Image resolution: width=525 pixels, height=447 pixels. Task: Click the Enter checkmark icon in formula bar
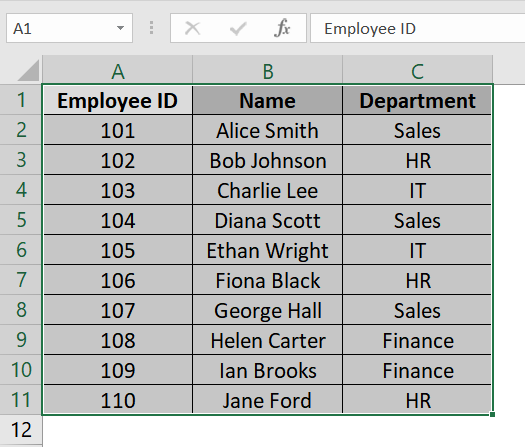[238, 28]
